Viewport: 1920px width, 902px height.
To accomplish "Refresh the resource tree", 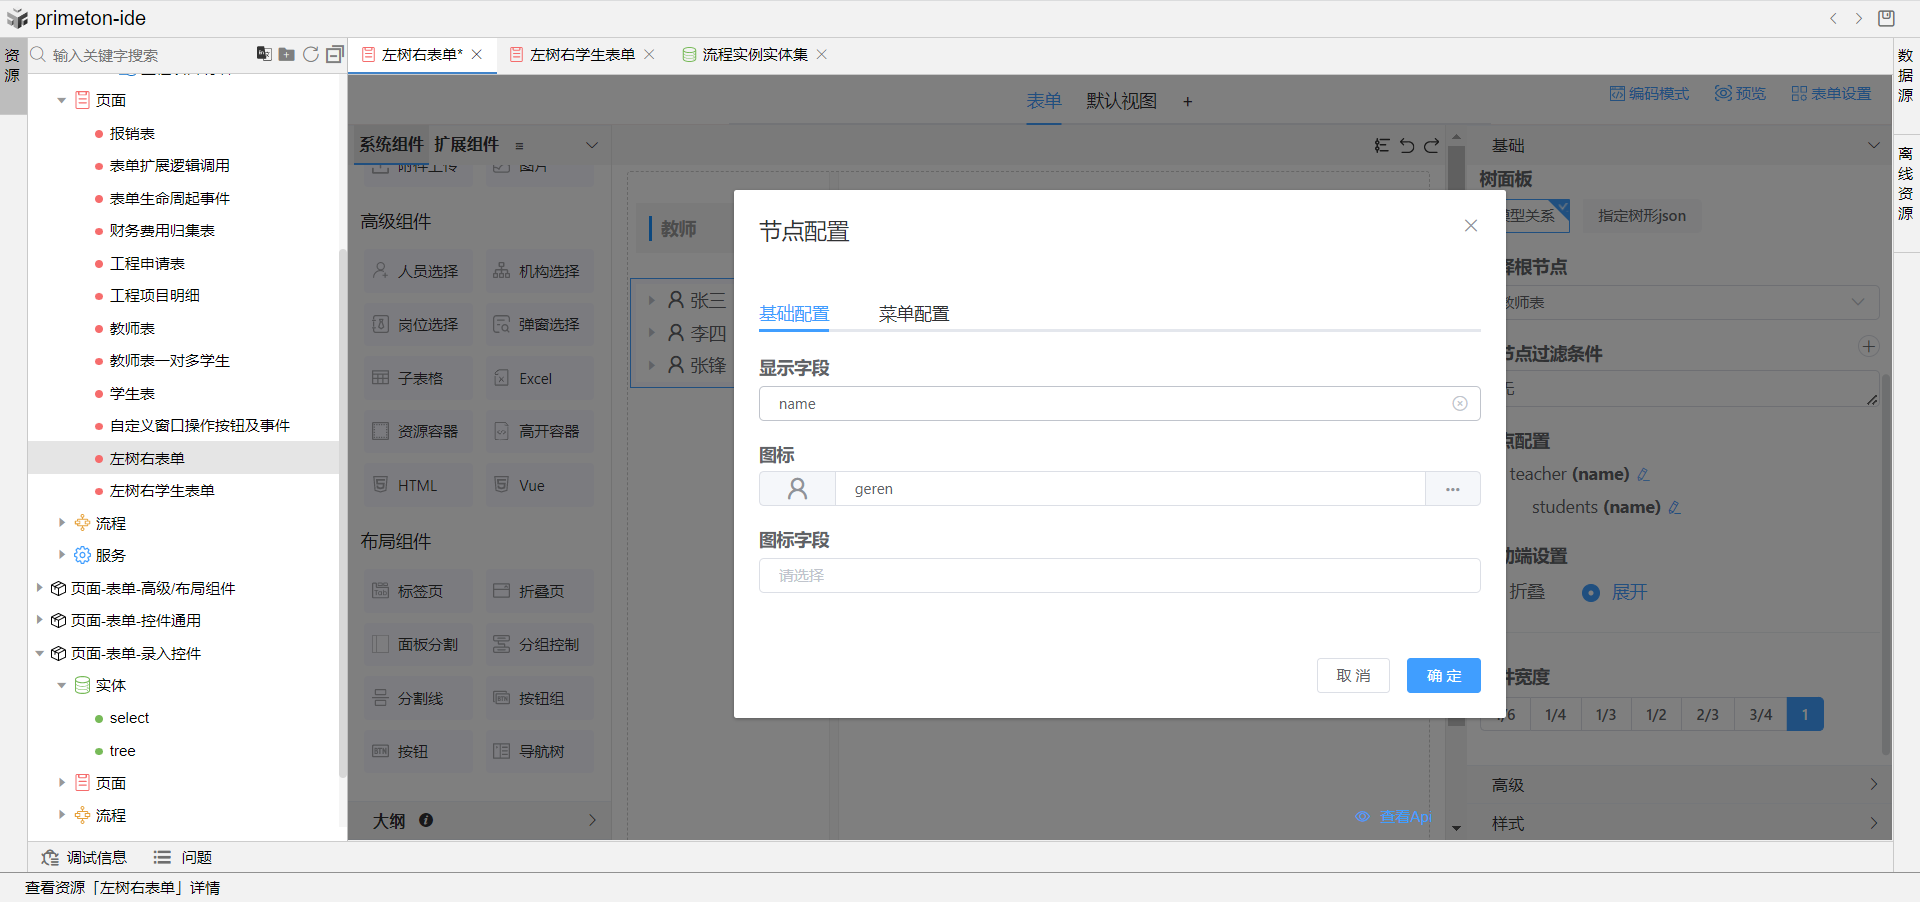I will pos(311,54).
